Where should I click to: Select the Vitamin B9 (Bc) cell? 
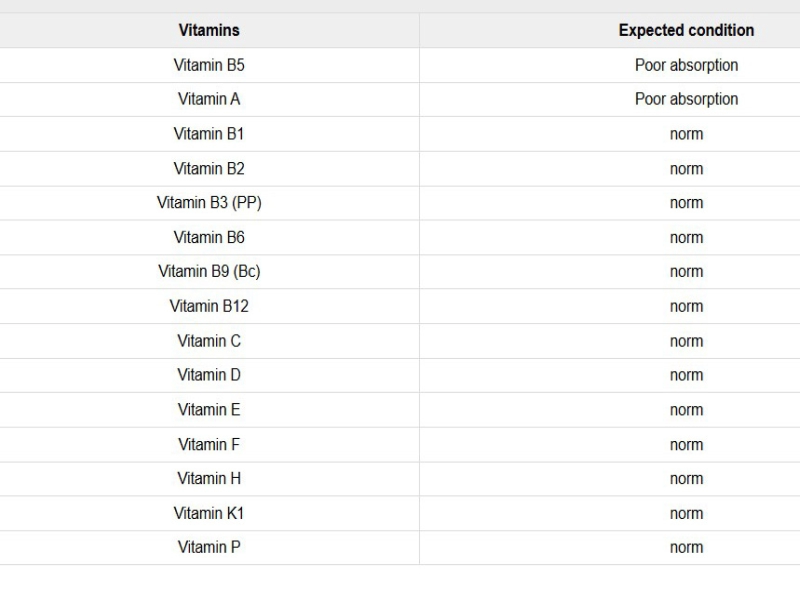pyautogui.click(x=209, y=272)
